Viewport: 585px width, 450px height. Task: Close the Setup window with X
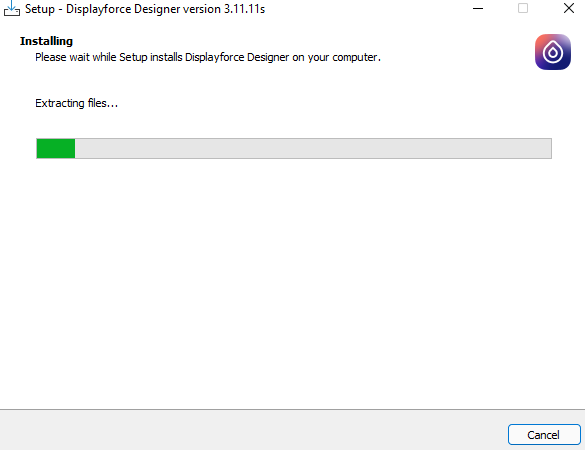[x=569, y=8]
